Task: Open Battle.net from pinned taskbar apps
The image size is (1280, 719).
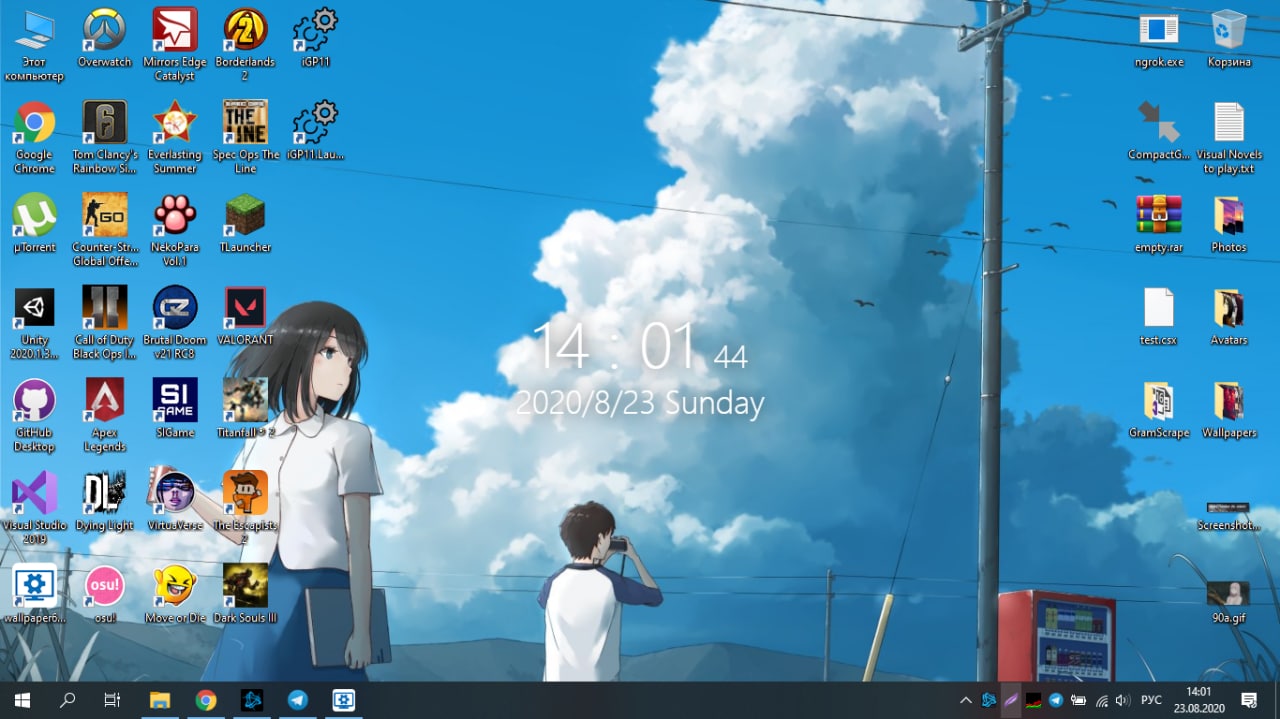Action: click(252, 700)
